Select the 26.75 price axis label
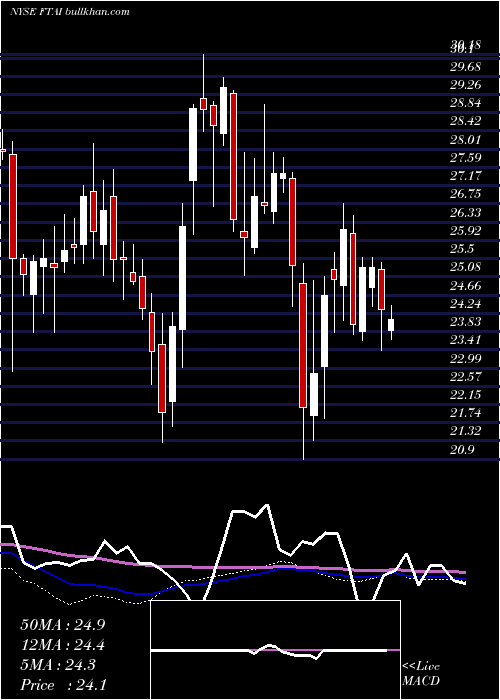This screenshot has width=500, height=700. 466,194
